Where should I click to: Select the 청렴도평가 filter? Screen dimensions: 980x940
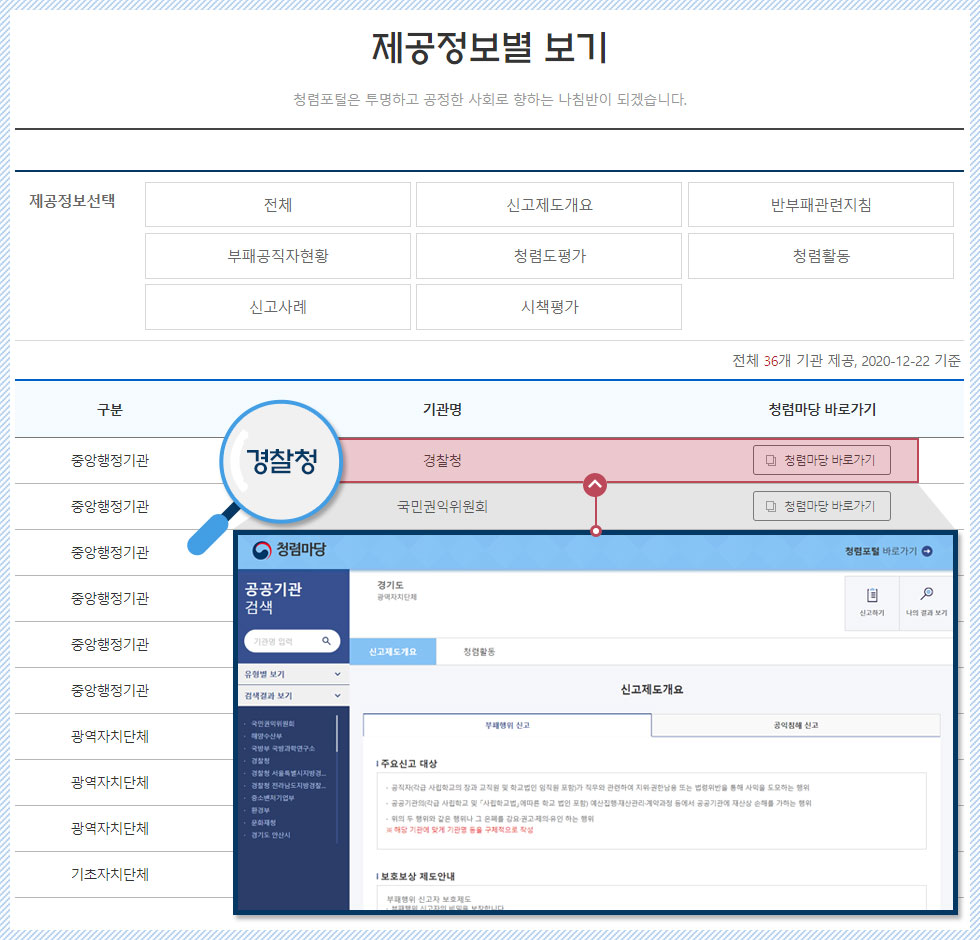(x=549, y=256)
